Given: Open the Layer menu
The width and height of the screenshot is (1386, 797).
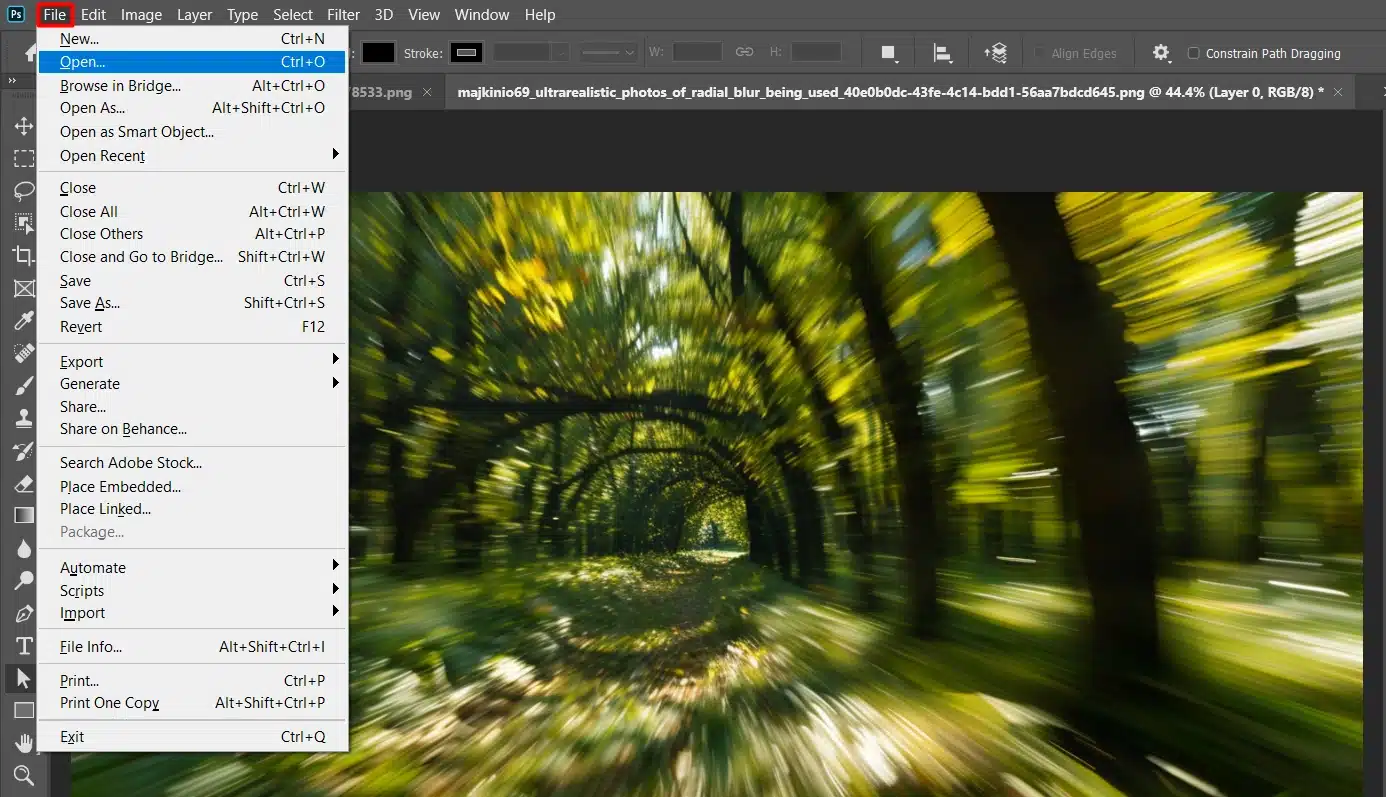Looking at the screenshot, I should pyautogui.click(x=194, y=15).
